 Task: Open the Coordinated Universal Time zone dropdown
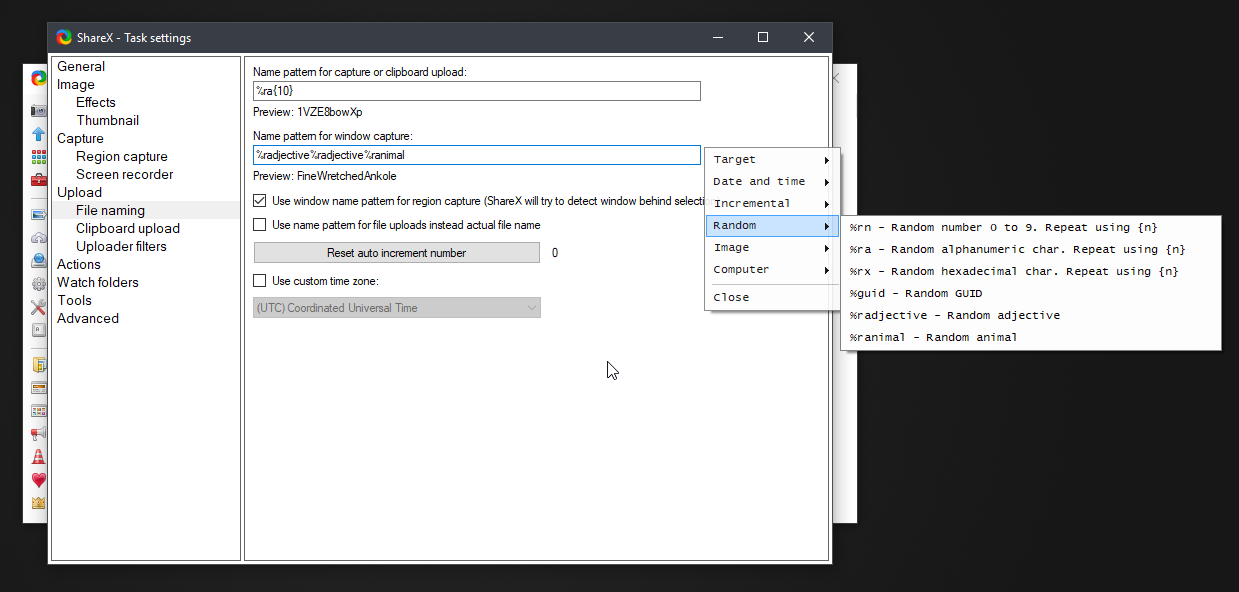[397, 308]
